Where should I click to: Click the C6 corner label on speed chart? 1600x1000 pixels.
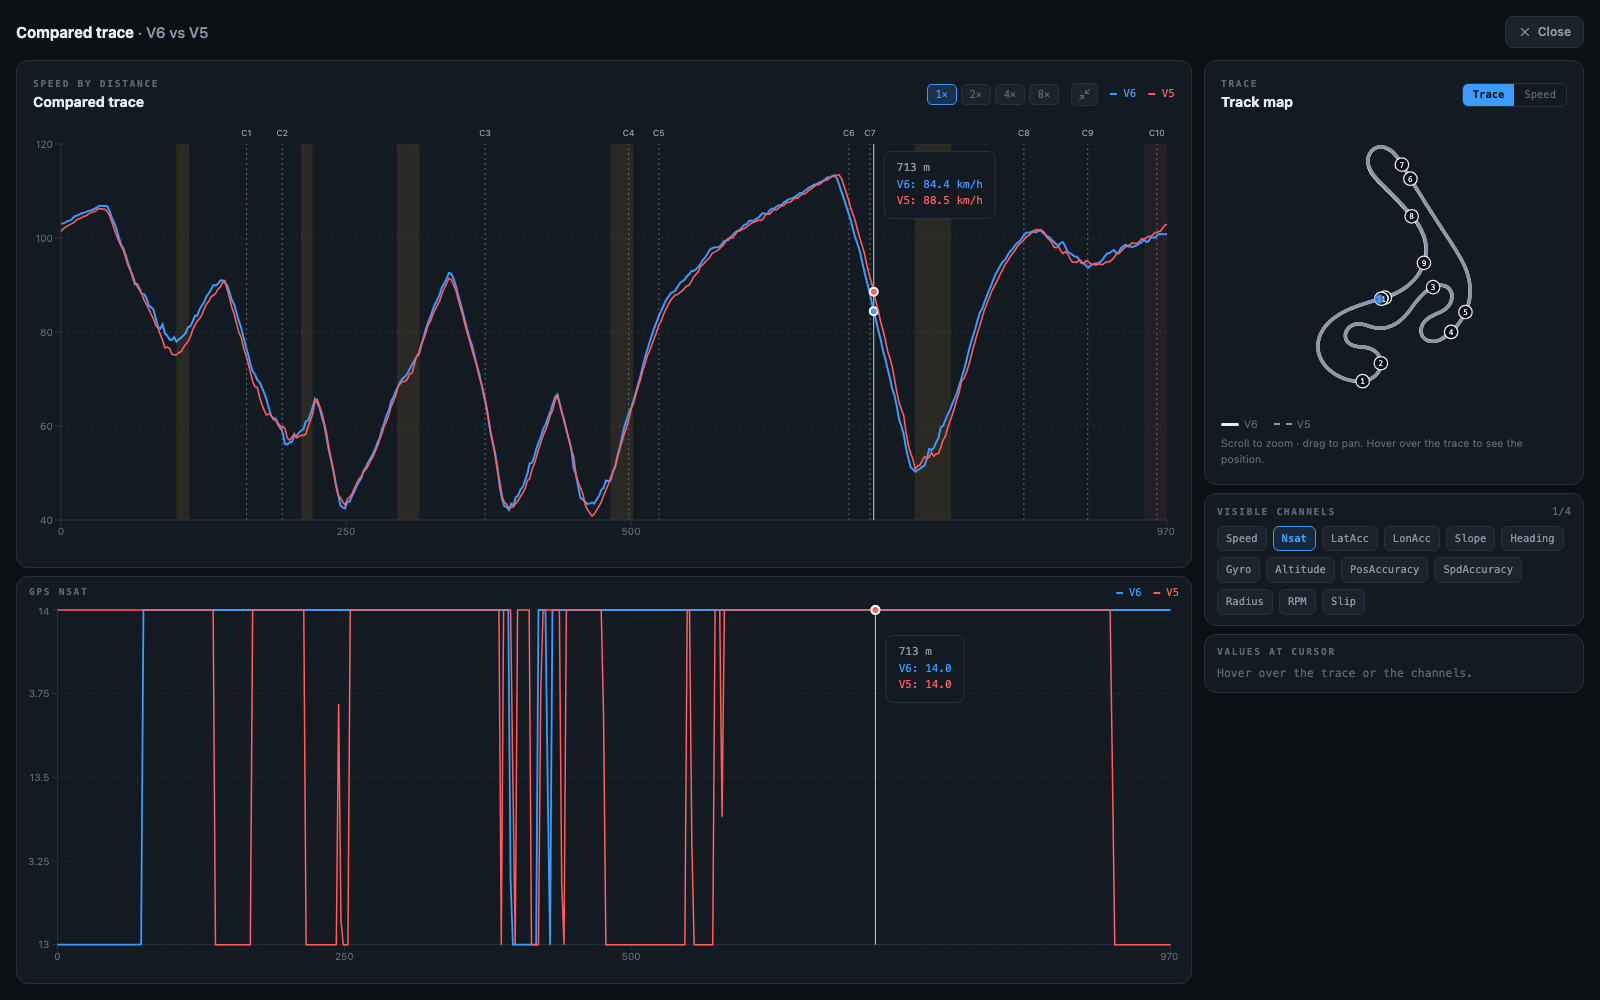point(849,133)
